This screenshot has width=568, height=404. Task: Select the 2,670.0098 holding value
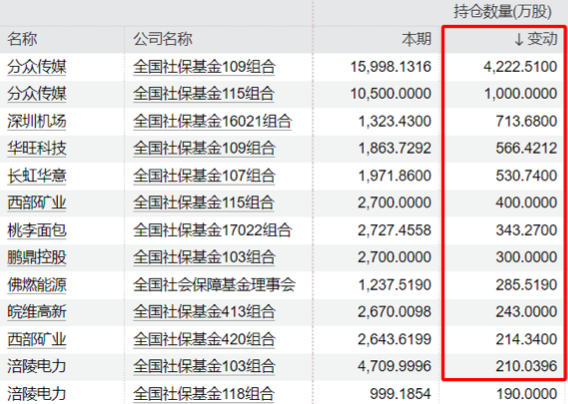point(395,312)
